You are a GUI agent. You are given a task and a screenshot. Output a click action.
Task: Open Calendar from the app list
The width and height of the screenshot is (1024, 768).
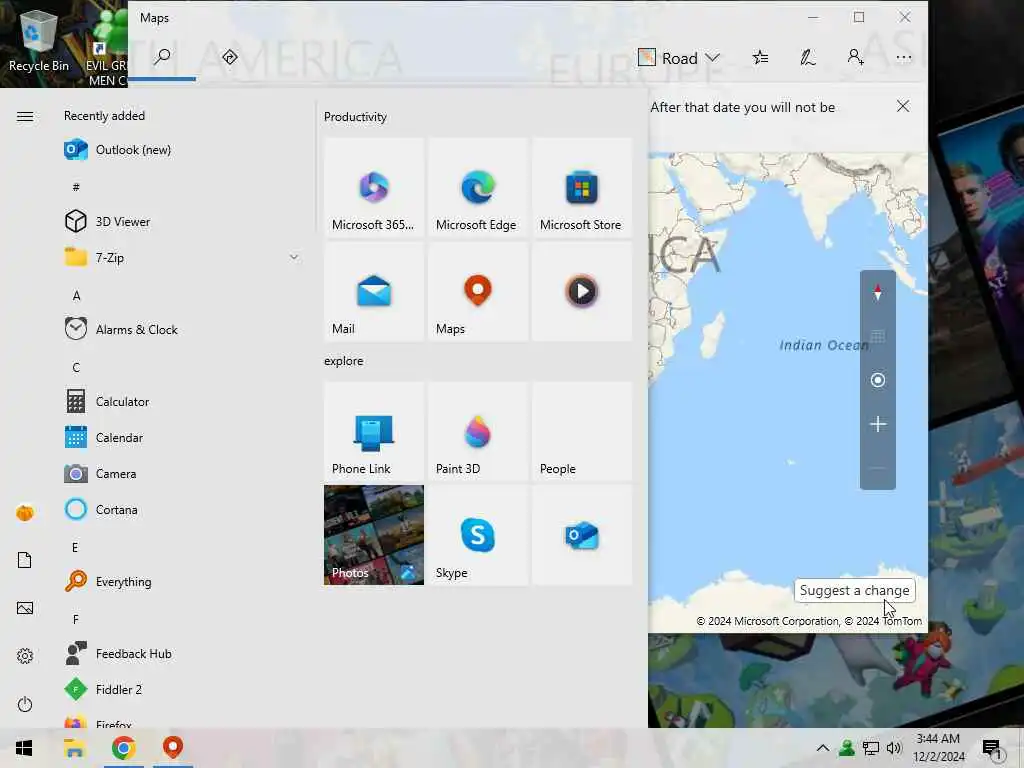183,438
